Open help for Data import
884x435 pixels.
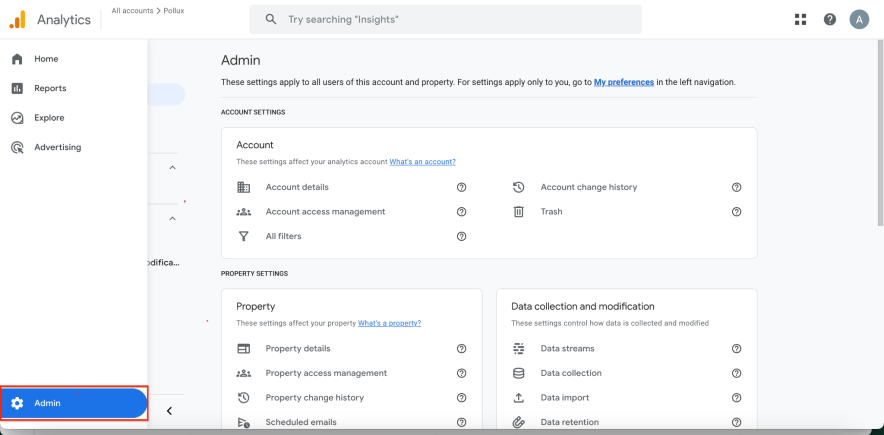point(736,398)
